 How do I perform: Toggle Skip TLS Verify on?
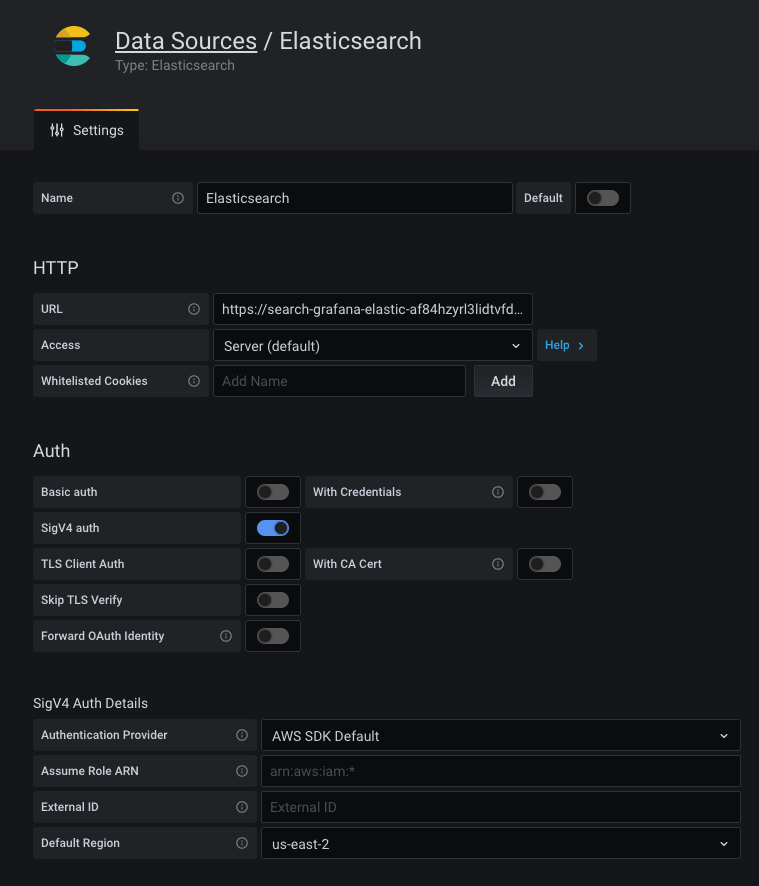[x=272, y=599]
